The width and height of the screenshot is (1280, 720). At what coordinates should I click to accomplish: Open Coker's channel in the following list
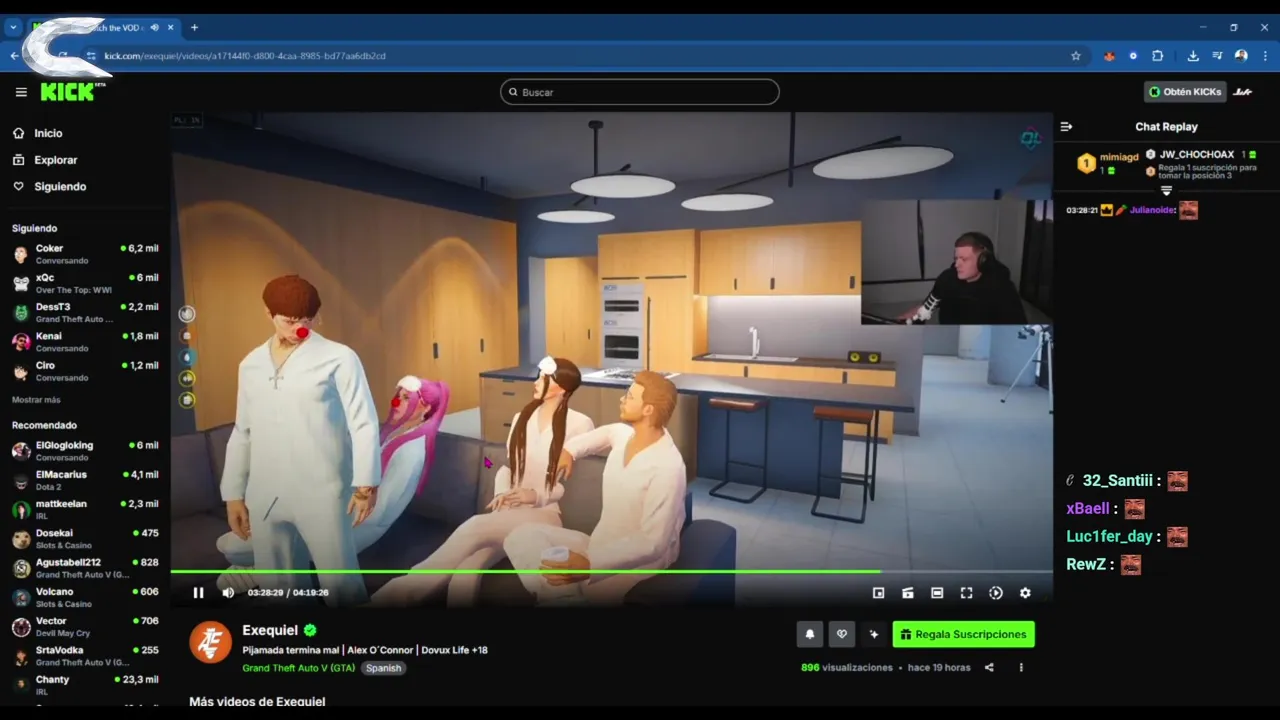pyautogui.click(x=85, y=254)
